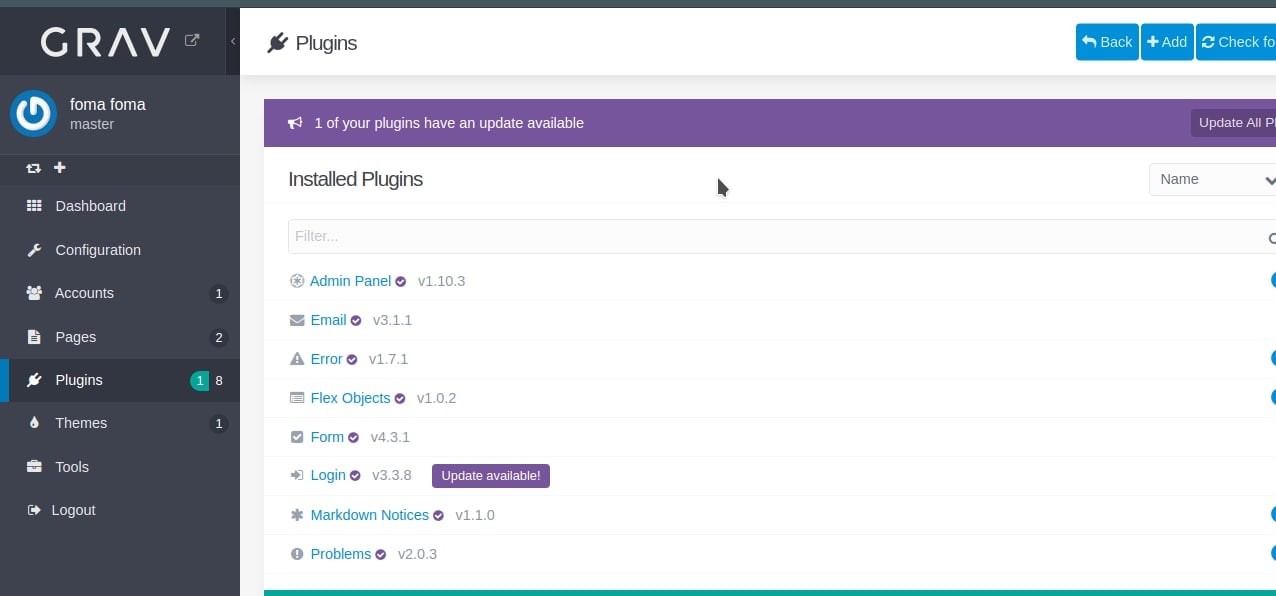Click the Themes count badge showing 1
Screen dimensions: 1276x596
219,424
